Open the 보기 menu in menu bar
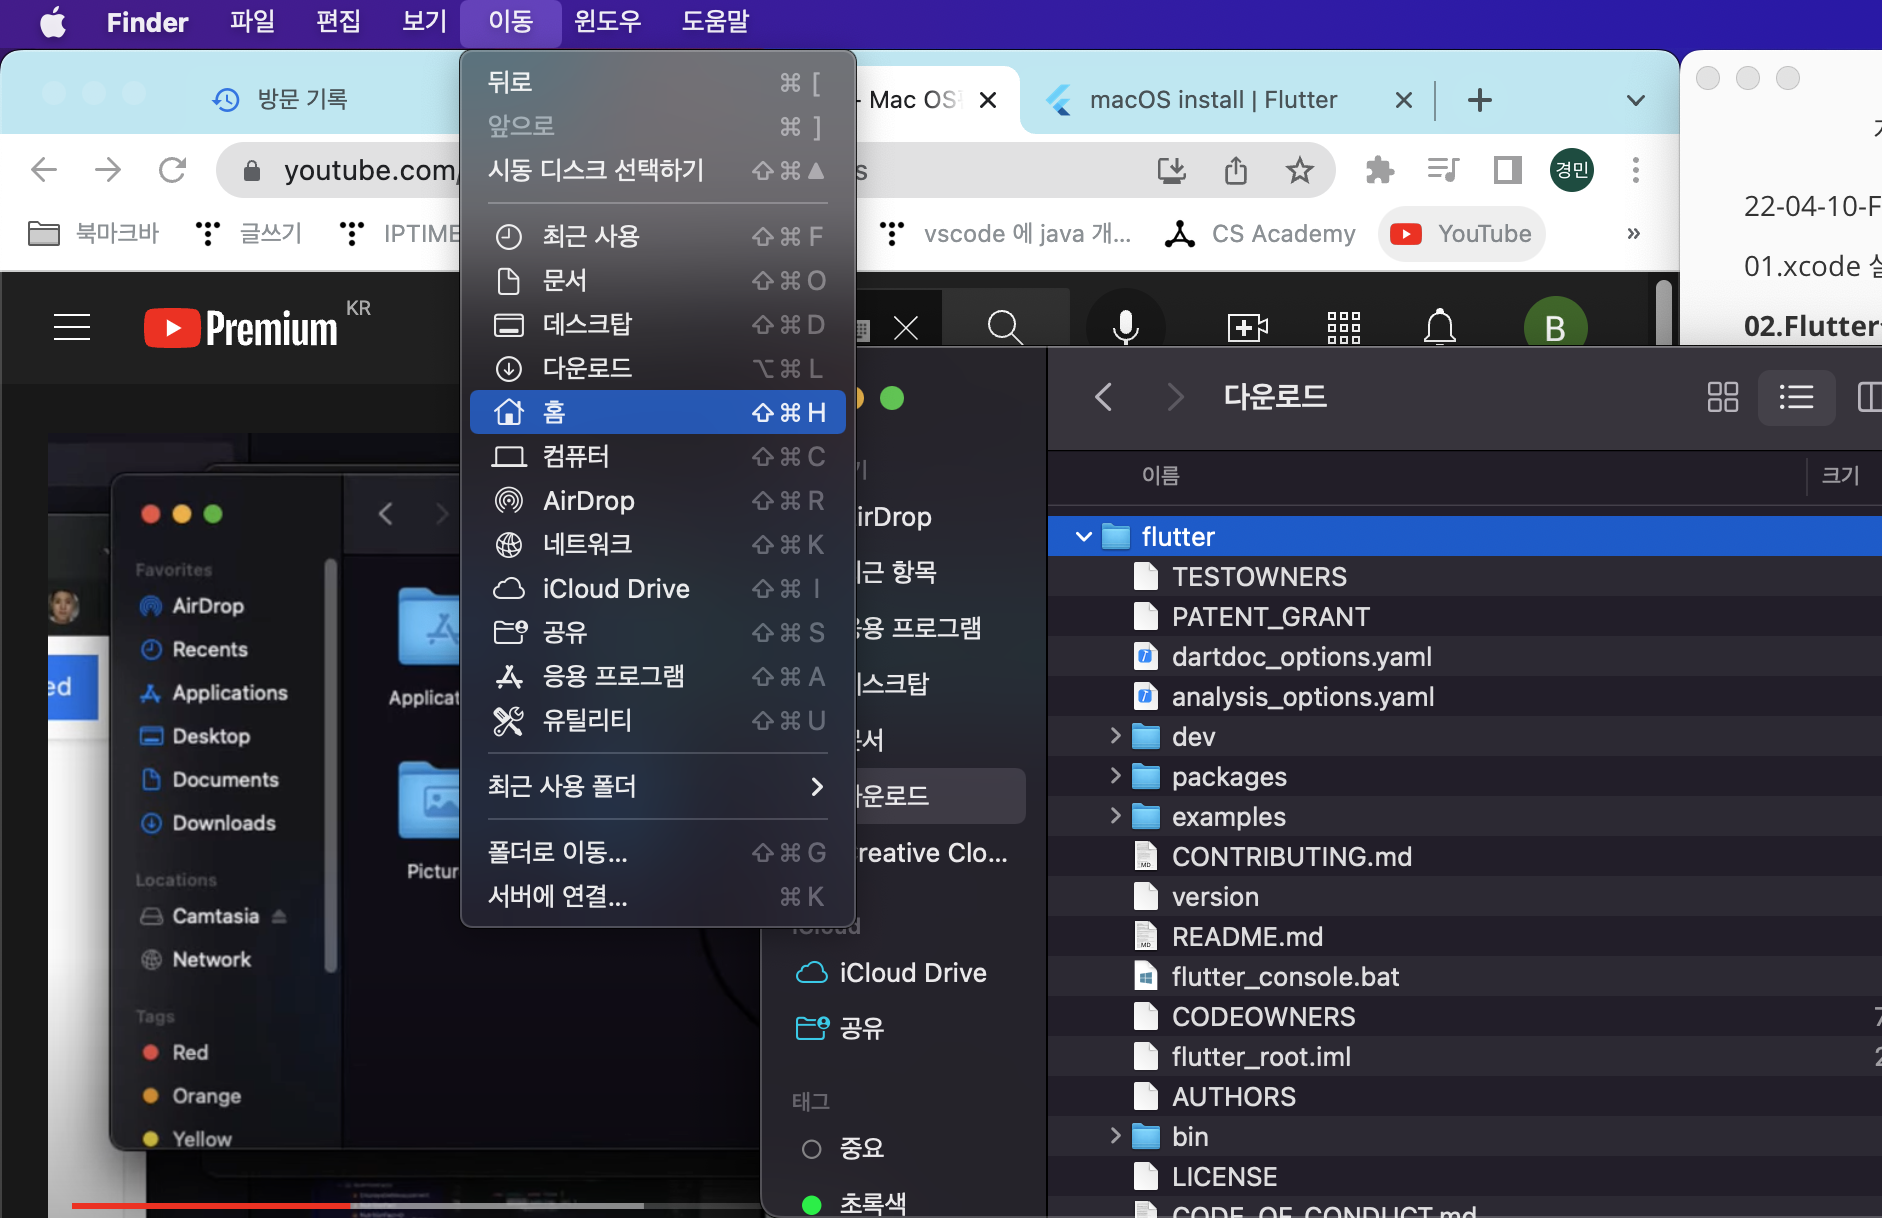 click(x=424, y=22)
